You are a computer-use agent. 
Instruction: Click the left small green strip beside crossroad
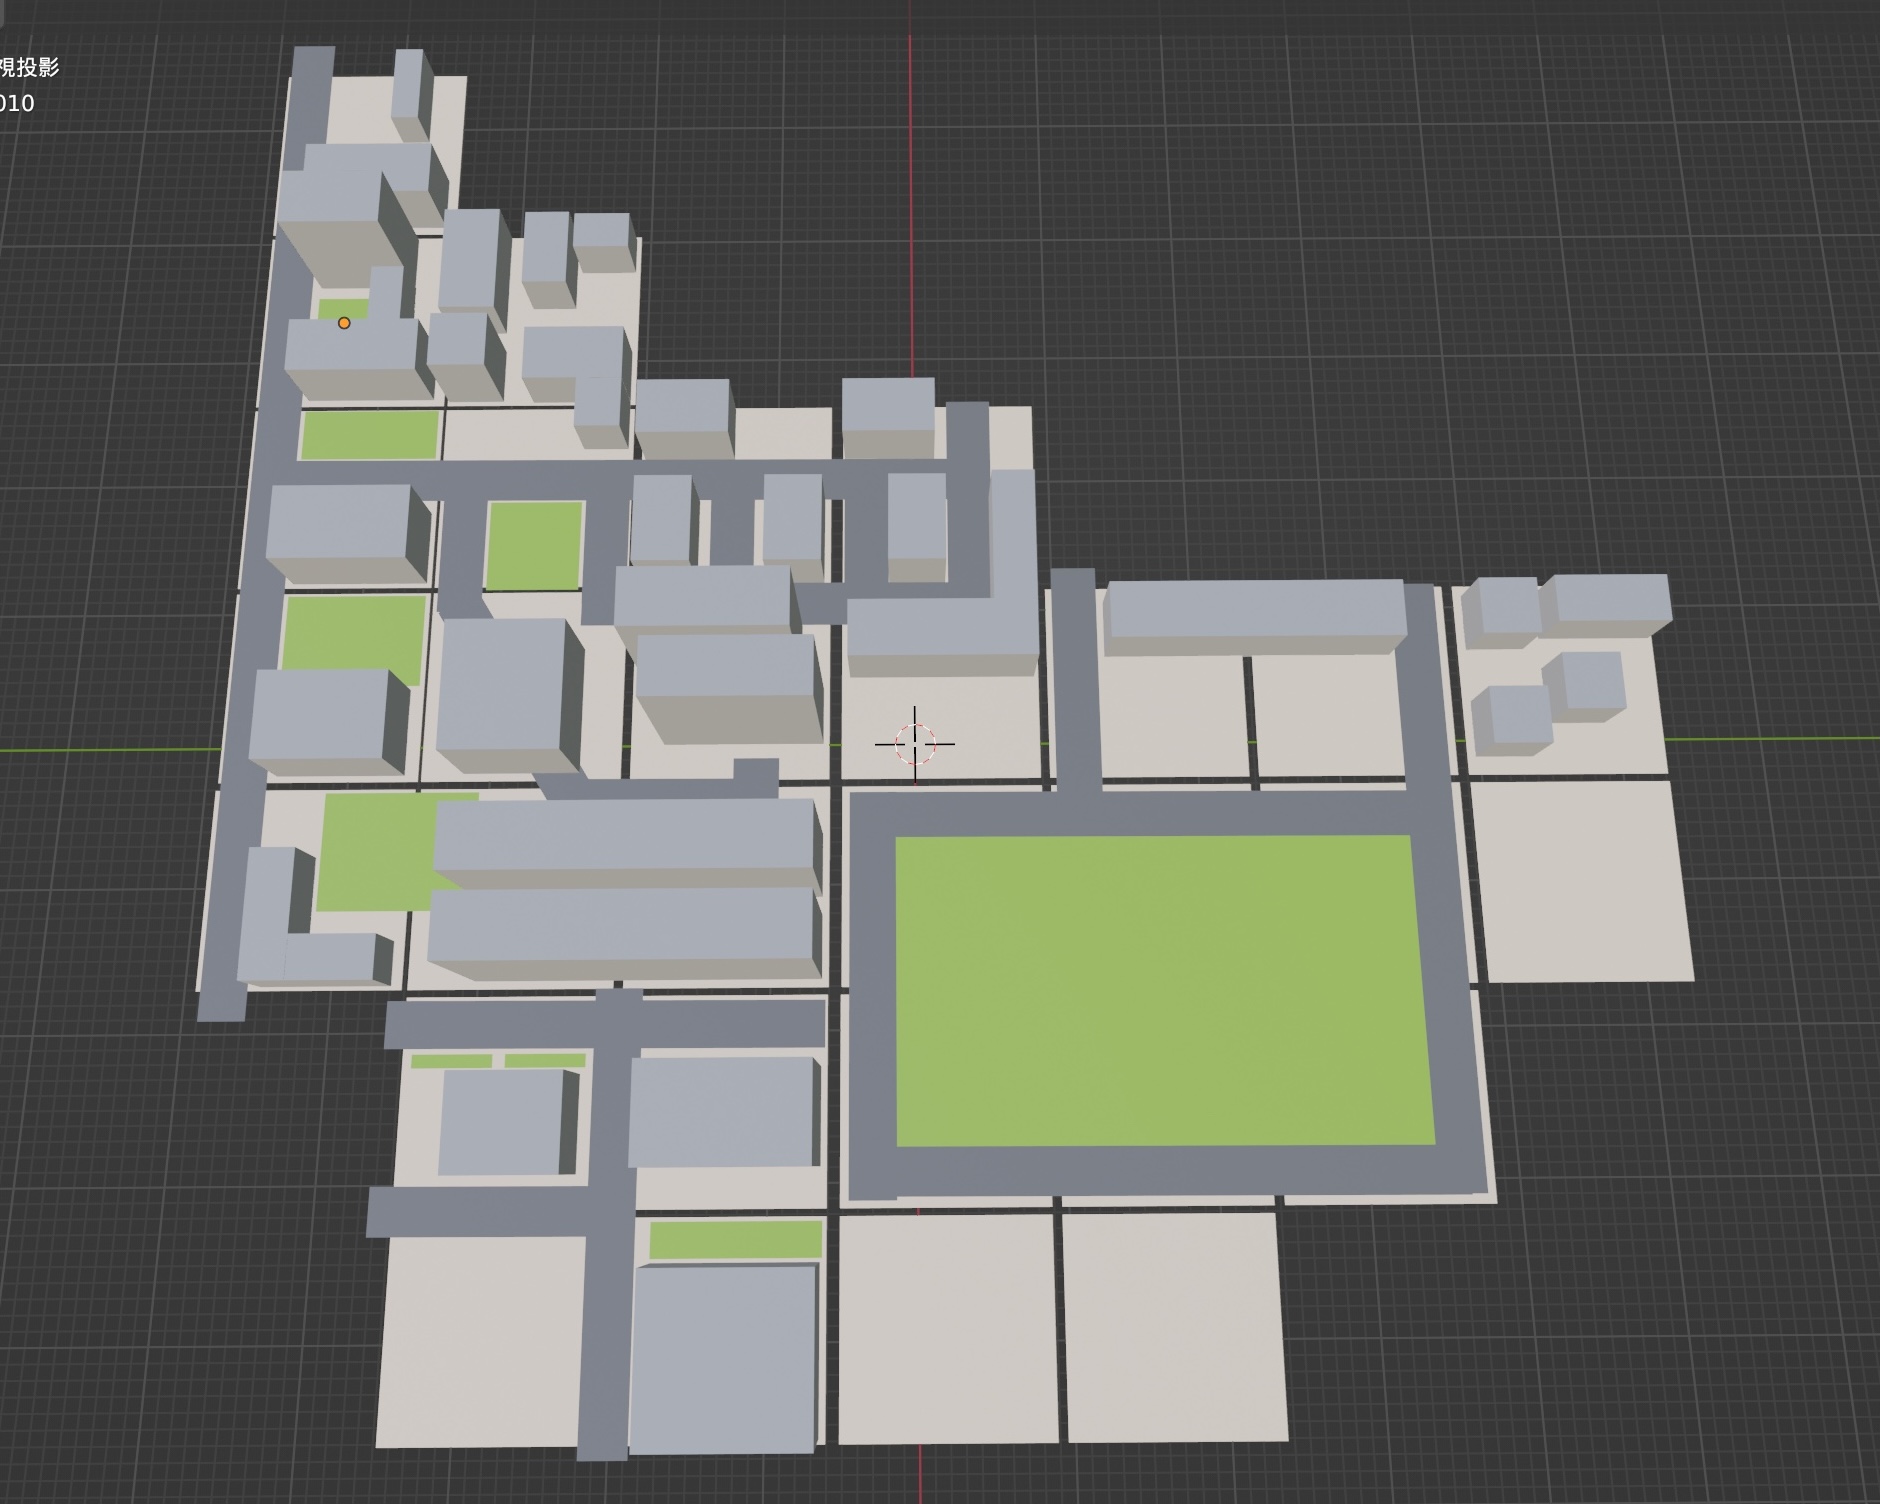tap(451, 1061)
